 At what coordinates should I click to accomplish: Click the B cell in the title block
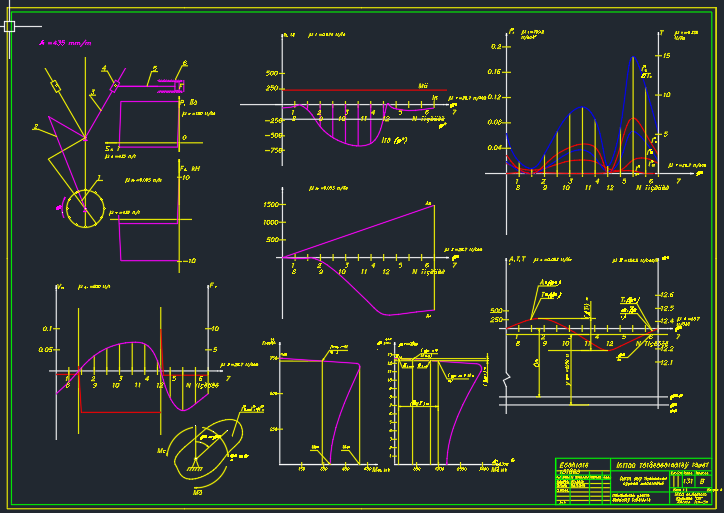[702, 481]
